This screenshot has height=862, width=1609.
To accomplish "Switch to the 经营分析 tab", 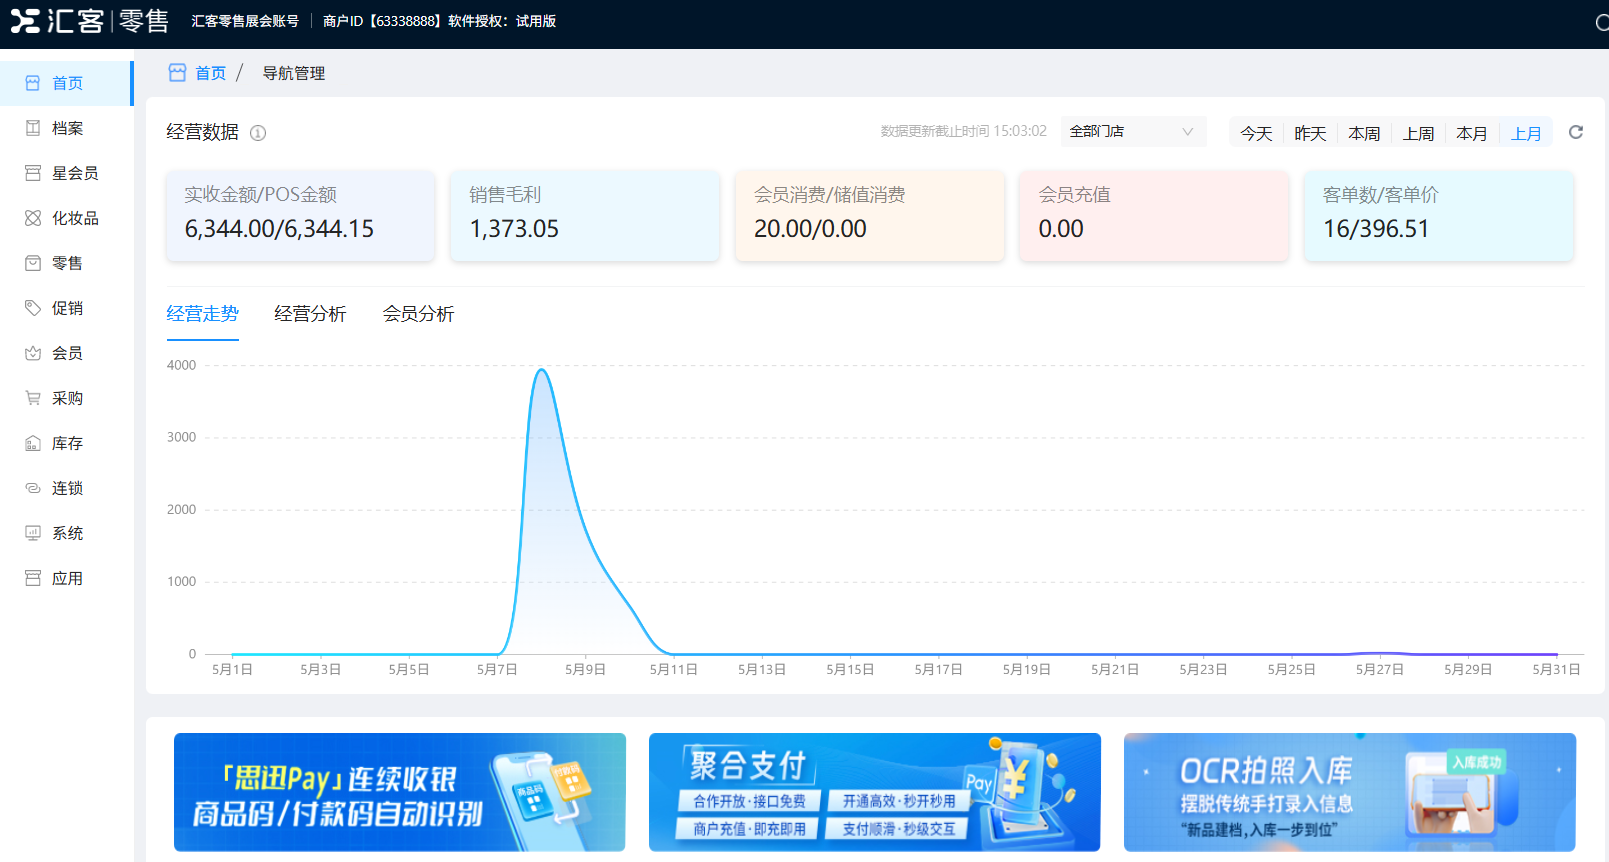I will [310, 314].
